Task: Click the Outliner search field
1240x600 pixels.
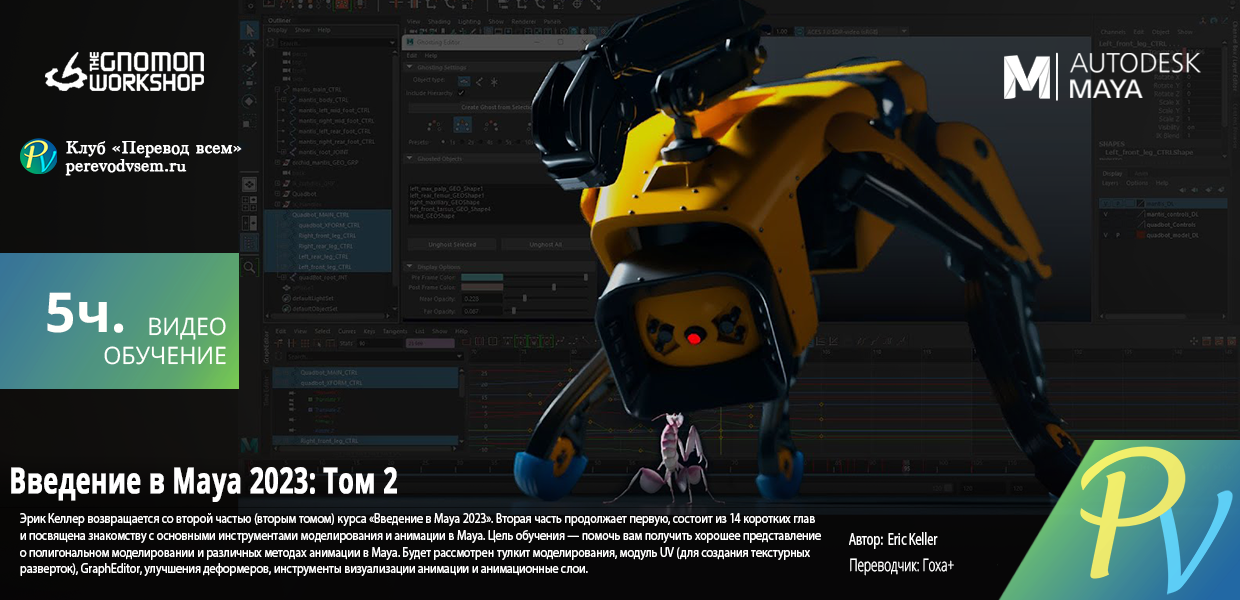Action: [335, 43]
